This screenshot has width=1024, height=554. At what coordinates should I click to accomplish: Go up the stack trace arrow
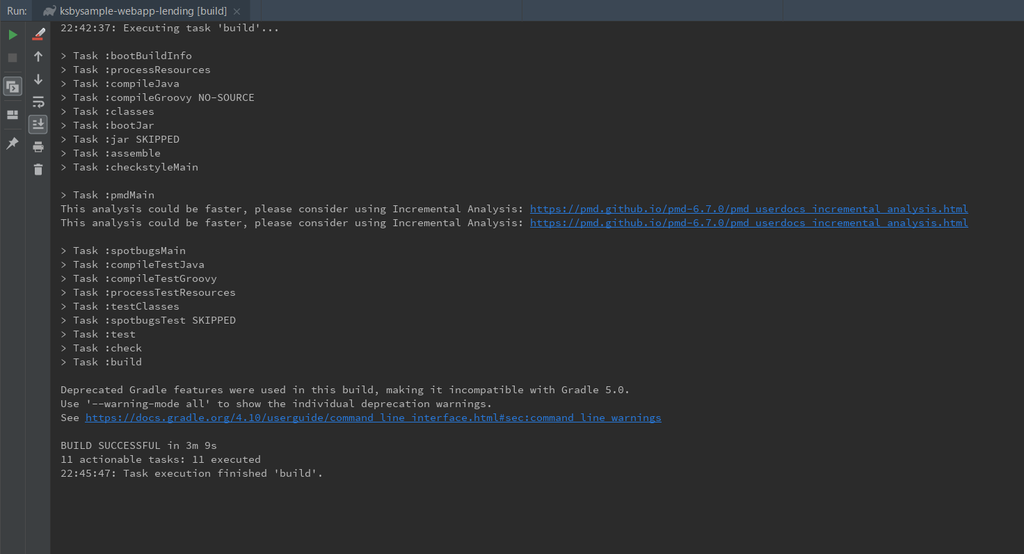39,57
